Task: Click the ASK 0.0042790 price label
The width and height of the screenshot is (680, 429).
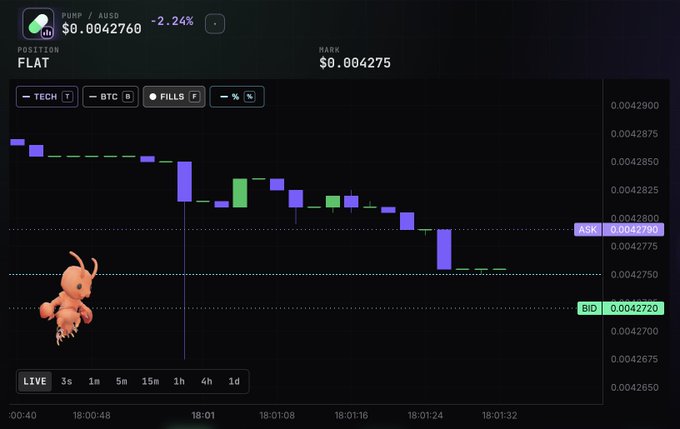Action: pos(619,229)
